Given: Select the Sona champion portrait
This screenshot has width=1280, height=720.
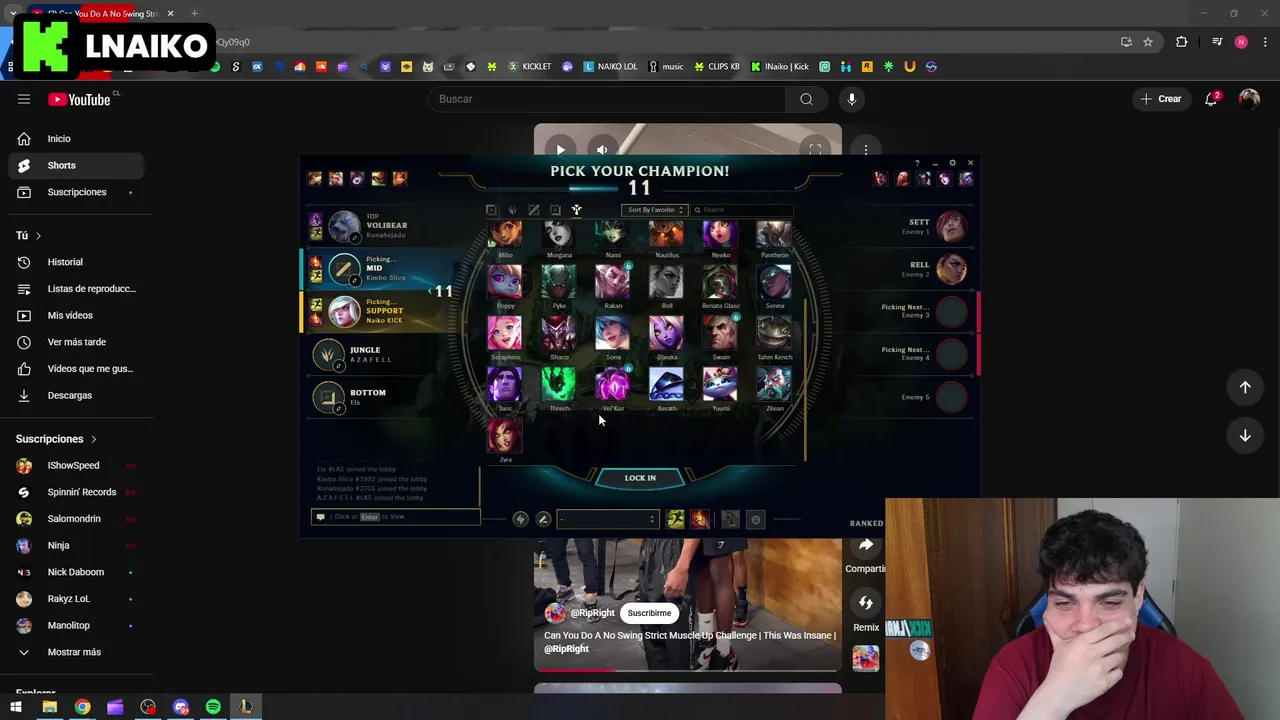Looking at the screenshot, I should coord(613,333).
